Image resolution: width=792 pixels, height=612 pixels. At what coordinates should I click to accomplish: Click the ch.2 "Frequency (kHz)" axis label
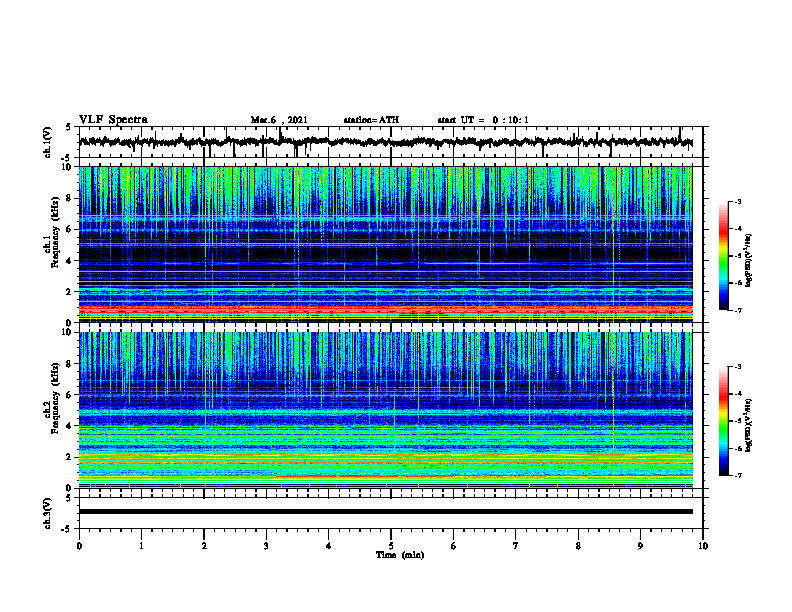pyautogui.click(x=55, y=397)
